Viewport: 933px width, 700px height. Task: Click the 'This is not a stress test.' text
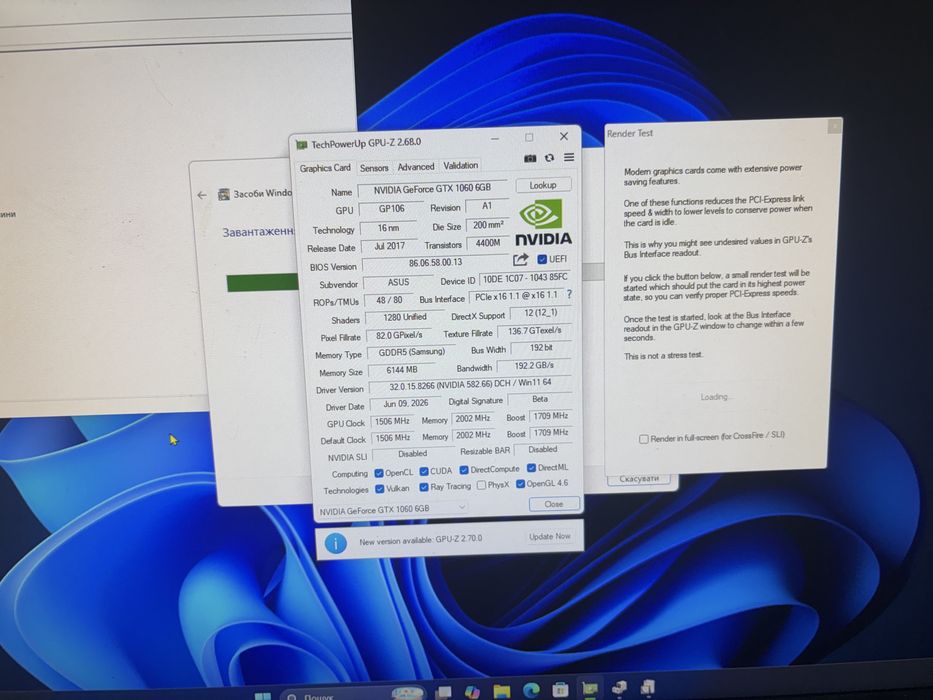coord(663,356)
